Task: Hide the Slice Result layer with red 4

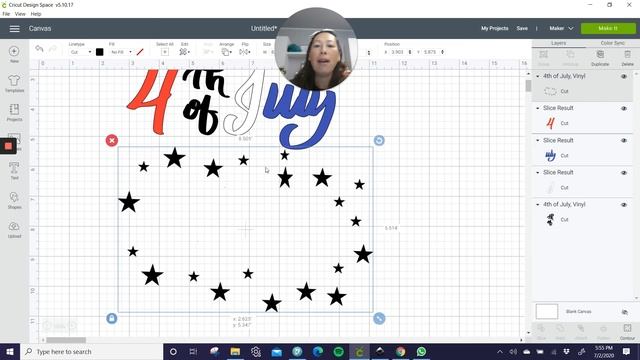Action: click(x=624, y=108)
